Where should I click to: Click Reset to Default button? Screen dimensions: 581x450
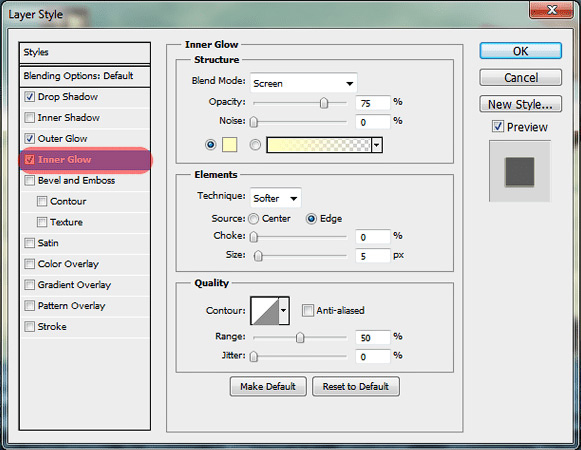356,387
